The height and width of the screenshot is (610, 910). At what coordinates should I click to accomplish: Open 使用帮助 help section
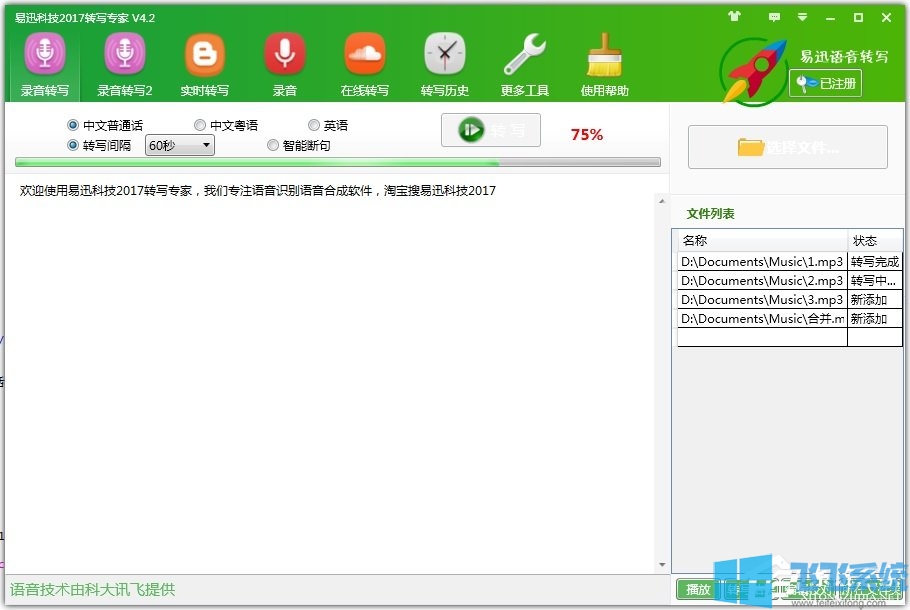(x=604, y=62)
